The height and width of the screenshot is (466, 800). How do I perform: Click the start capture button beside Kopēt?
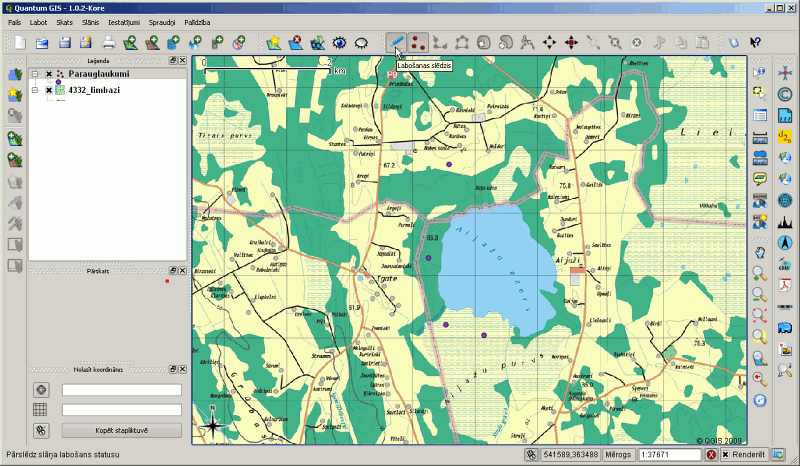41,430
